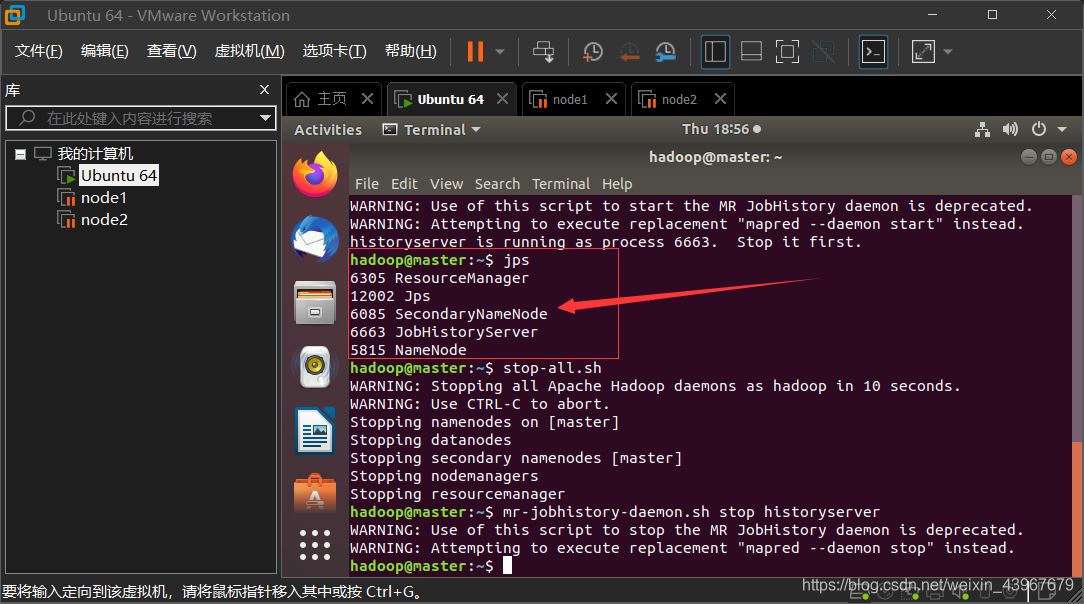Screen dimensions: 1084x604
Task: Toggle the thumbnail bar view
Action: pyautogui.click(x=751, y=51)
